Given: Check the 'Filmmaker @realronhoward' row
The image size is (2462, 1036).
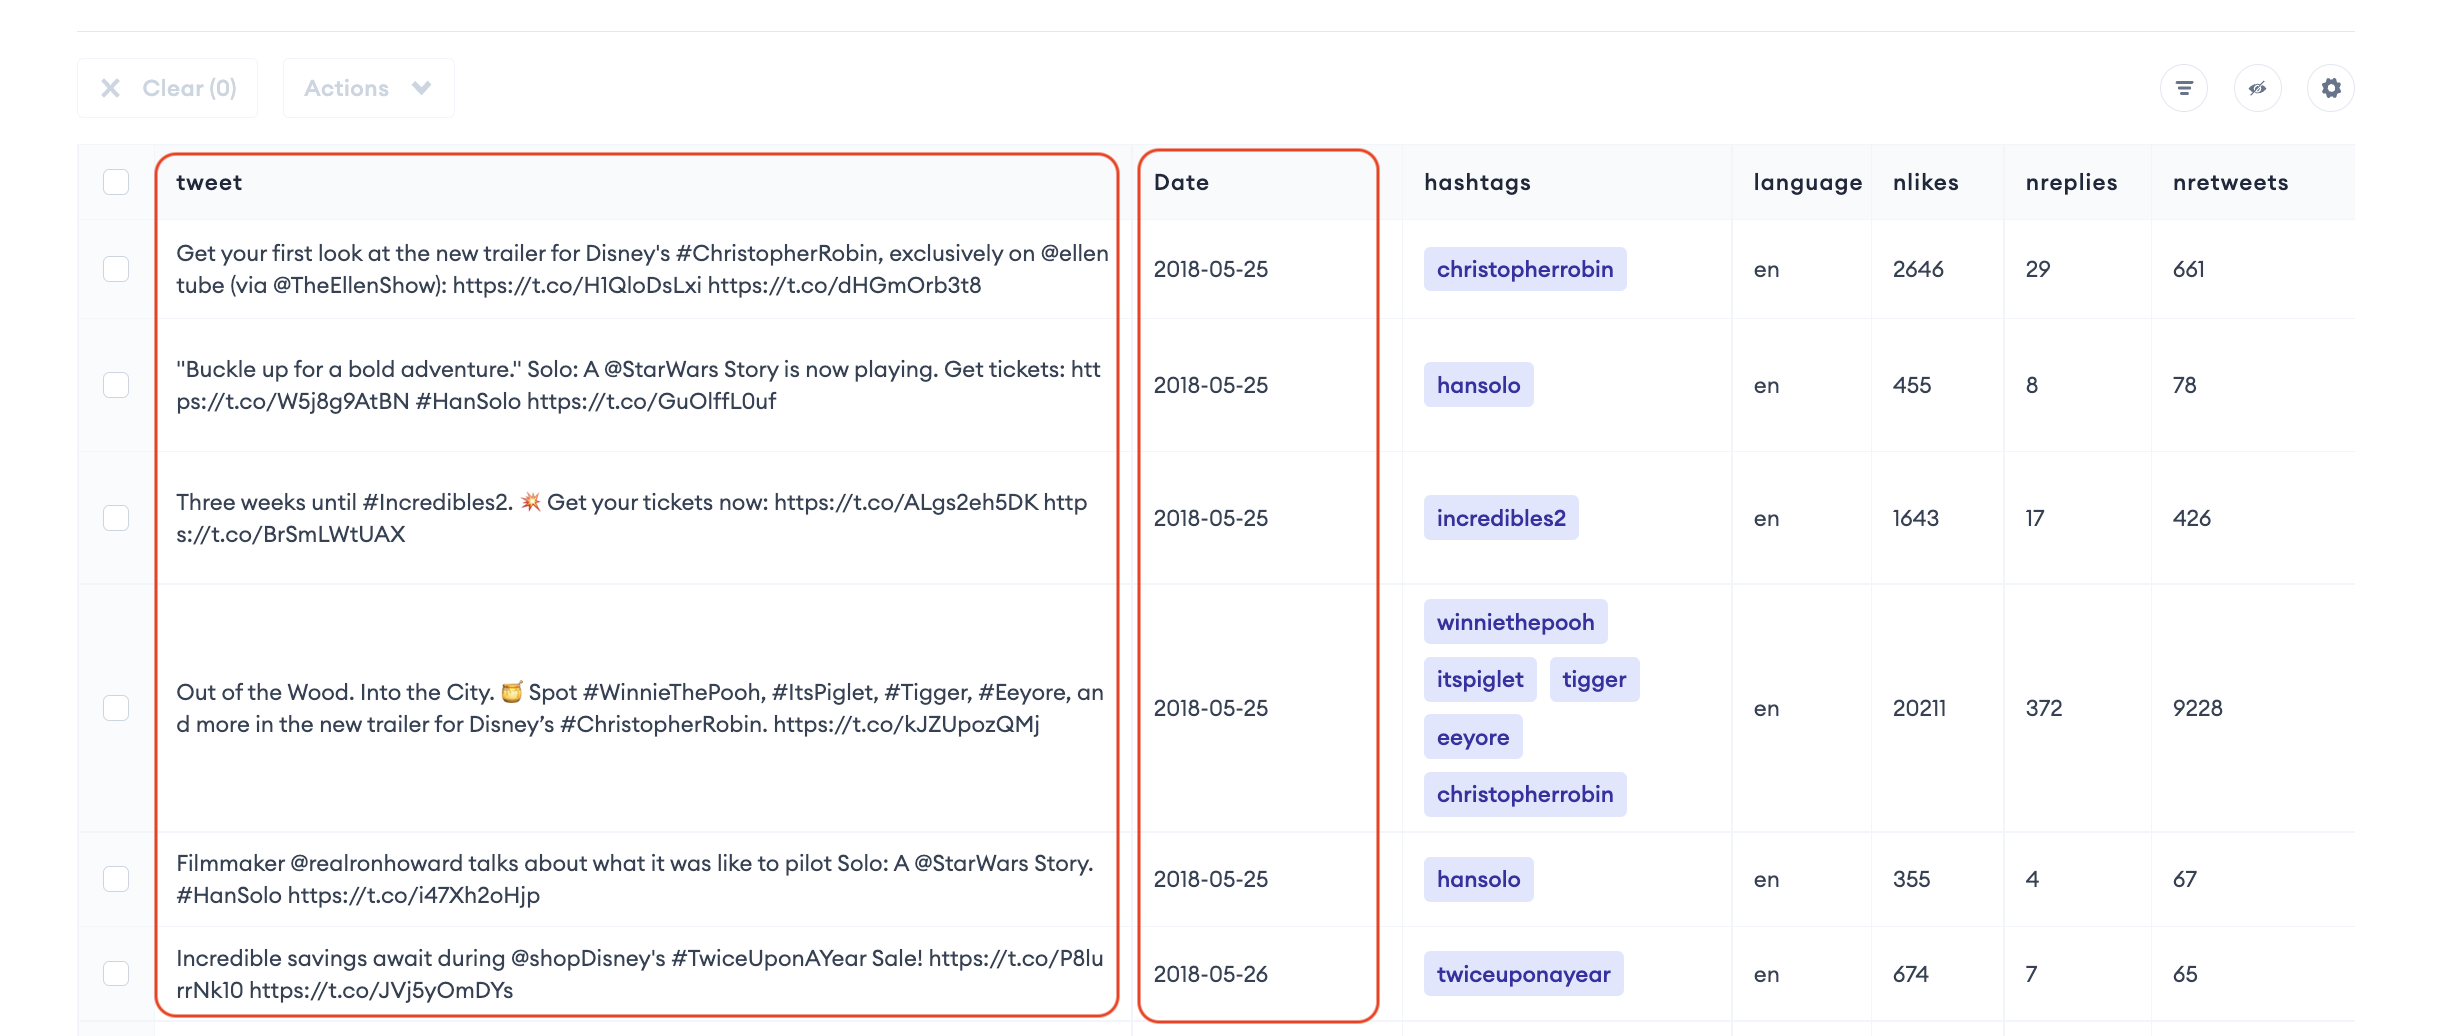Looking at the screenshot, I should point(116,879).
